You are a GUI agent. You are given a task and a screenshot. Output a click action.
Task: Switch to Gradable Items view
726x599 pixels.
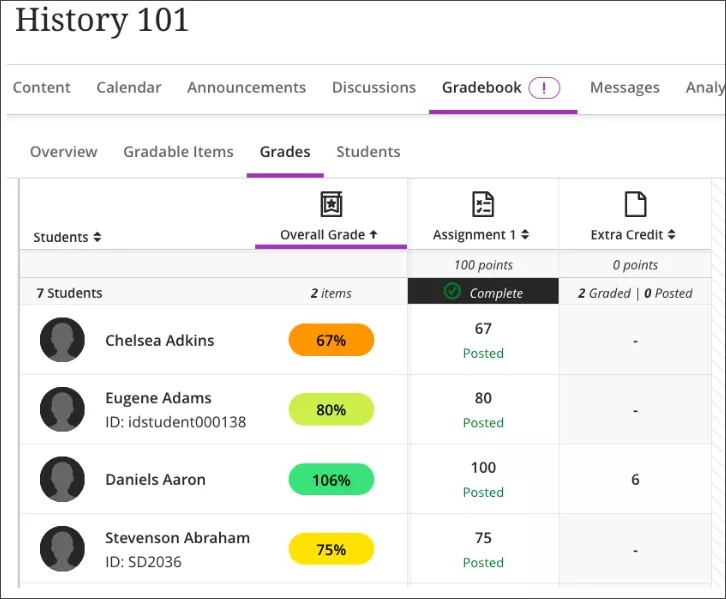point(178,152)
